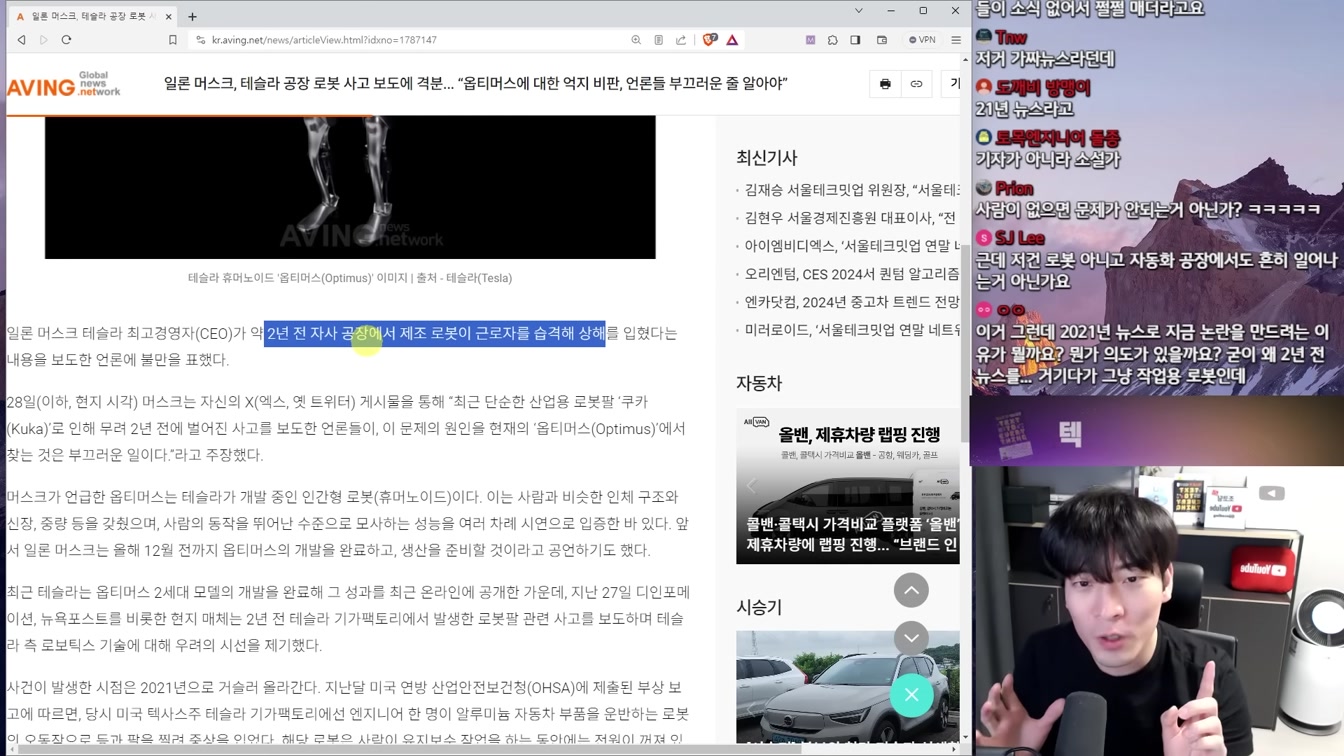Click the Optimus robot article image
Screen dimensions: 1344x756
(x=350, y=187)
